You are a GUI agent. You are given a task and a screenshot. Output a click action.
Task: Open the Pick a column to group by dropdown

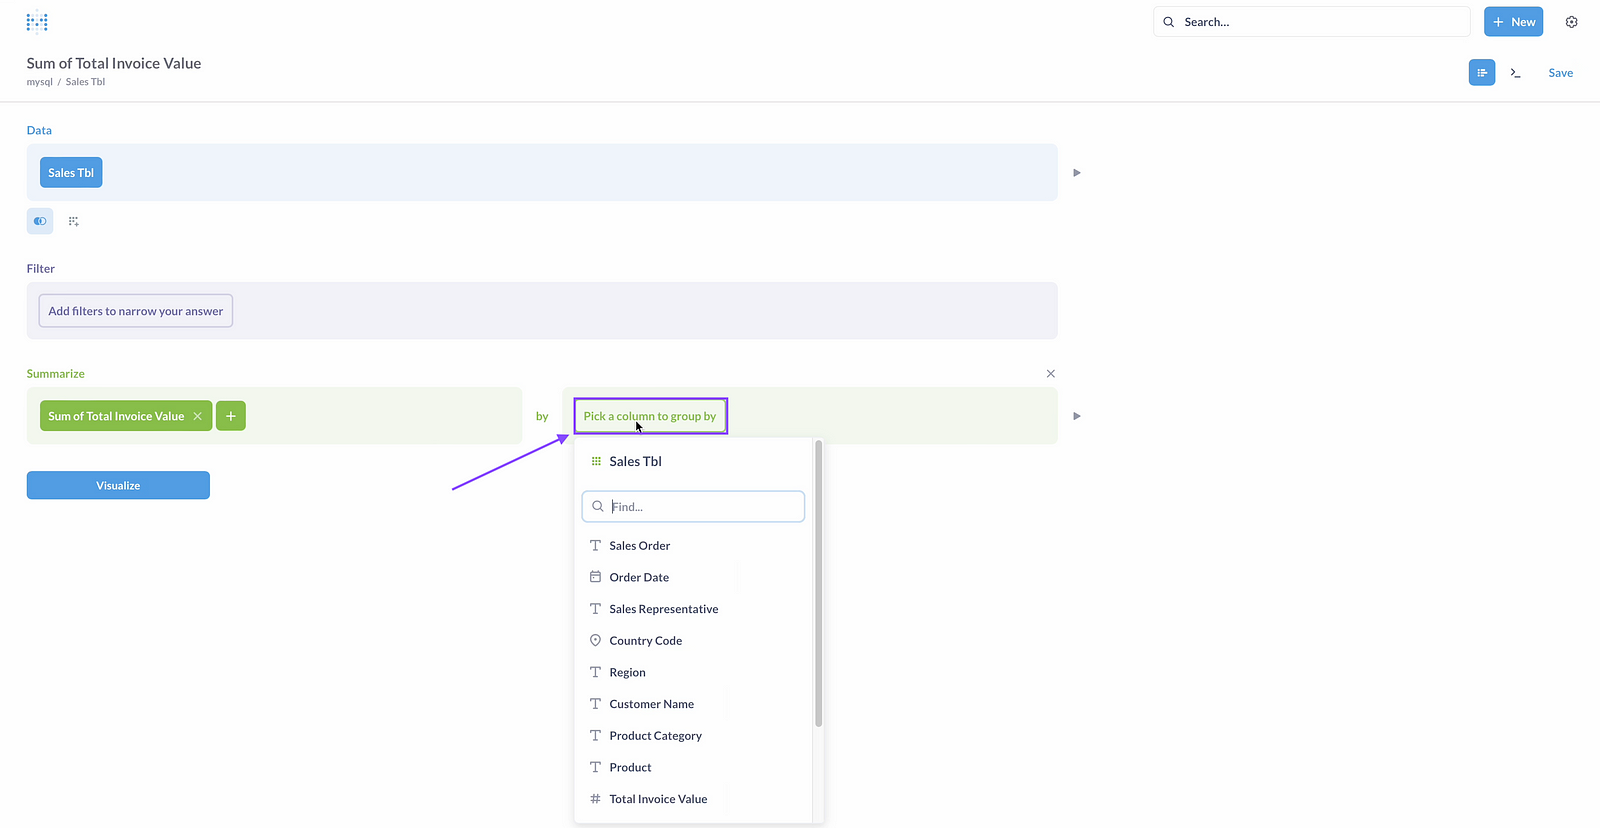650,416
